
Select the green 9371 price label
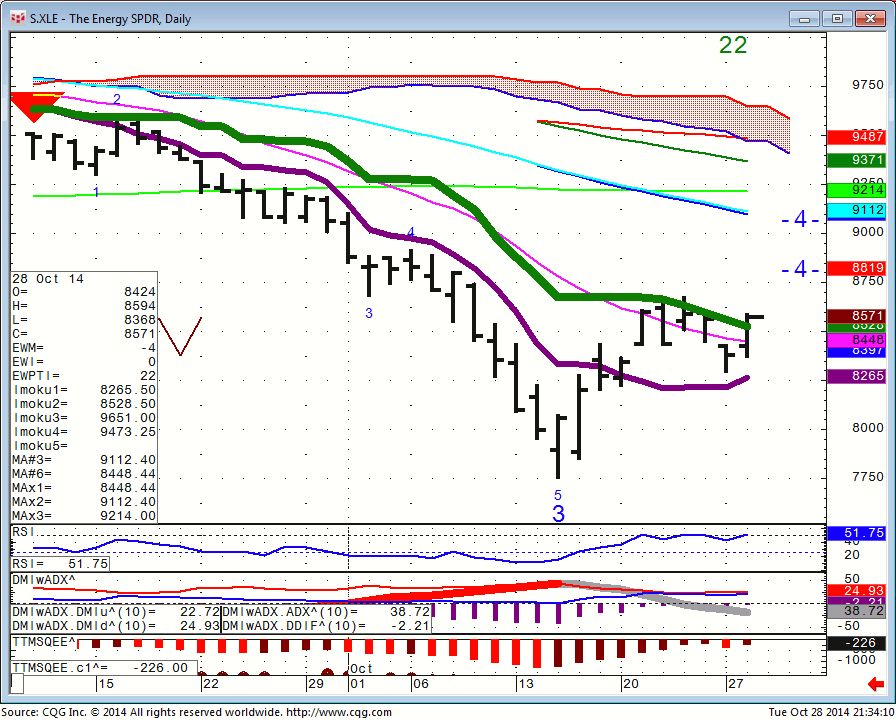click(x=856, y=160)
